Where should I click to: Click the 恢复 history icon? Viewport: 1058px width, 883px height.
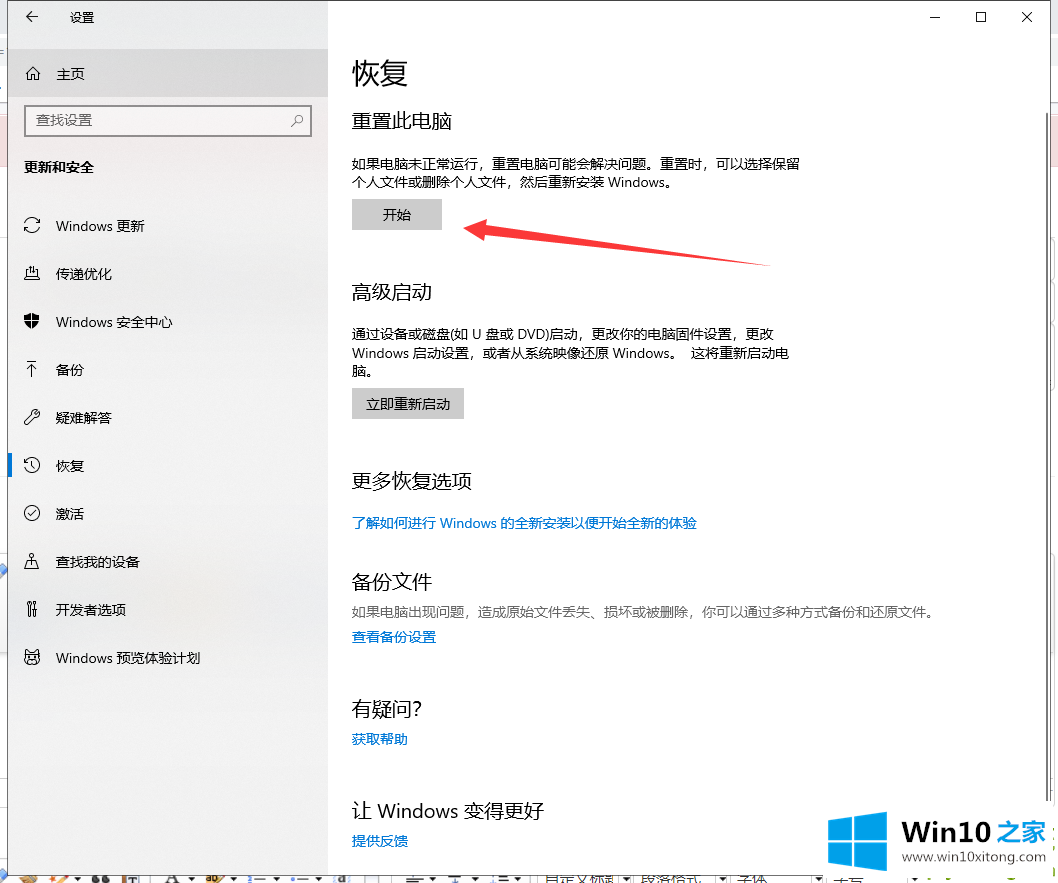(x=32, y=465)
